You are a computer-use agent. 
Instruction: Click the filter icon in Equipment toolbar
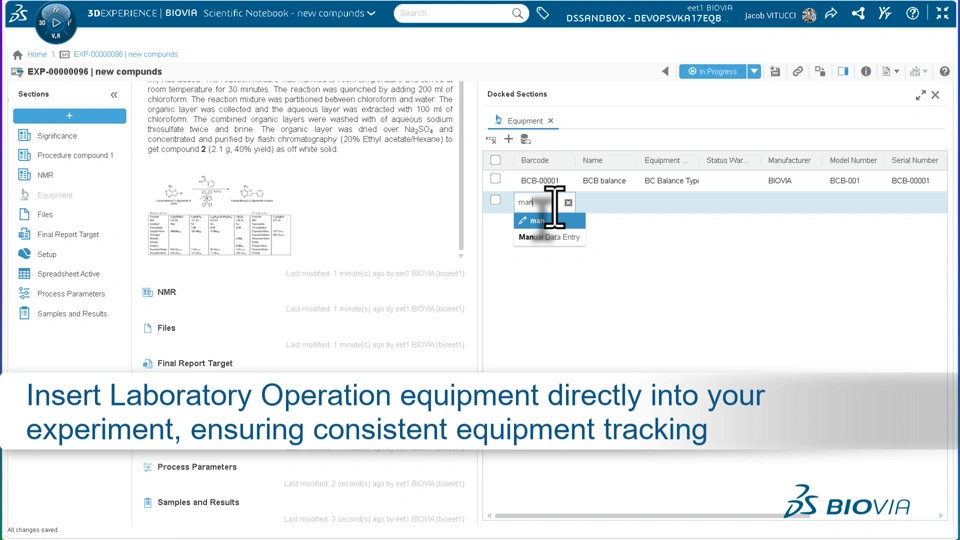(491, 140)
